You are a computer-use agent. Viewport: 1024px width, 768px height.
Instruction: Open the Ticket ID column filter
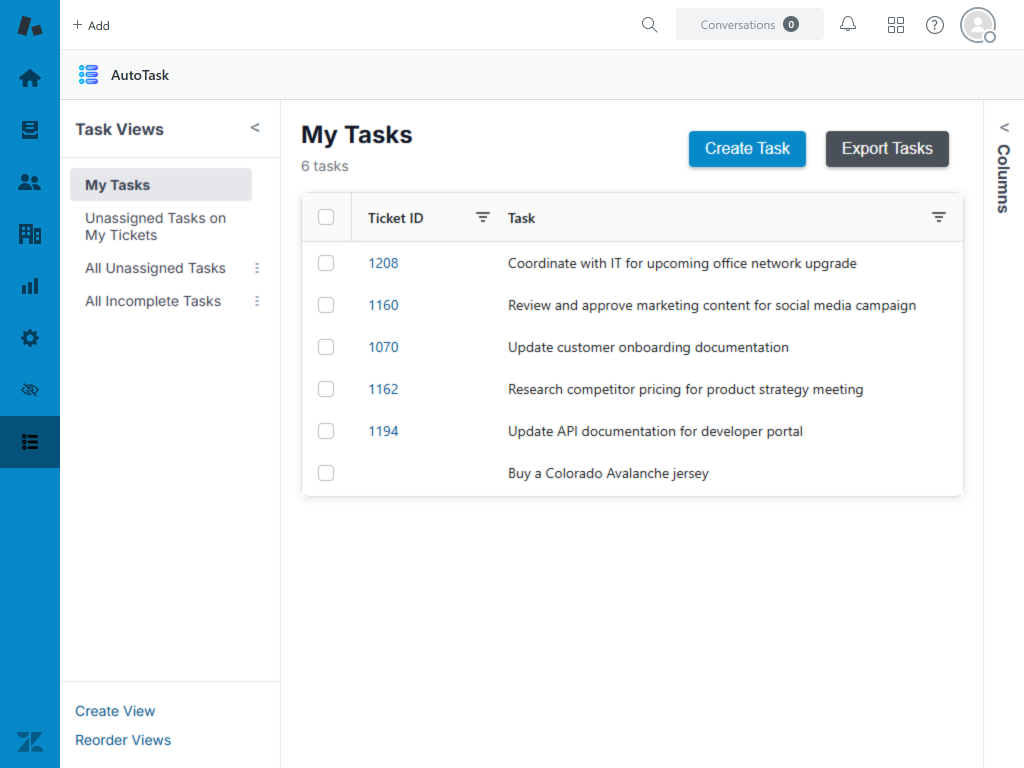pos(483,217)
